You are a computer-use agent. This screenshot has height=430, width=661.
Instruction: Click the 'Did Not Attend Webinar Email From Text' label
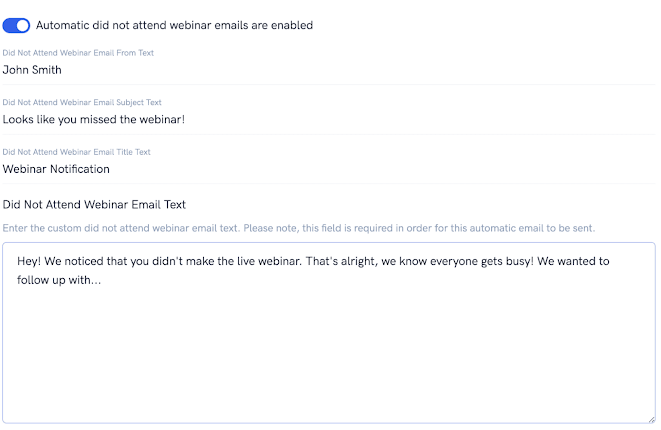pos(78,53)
